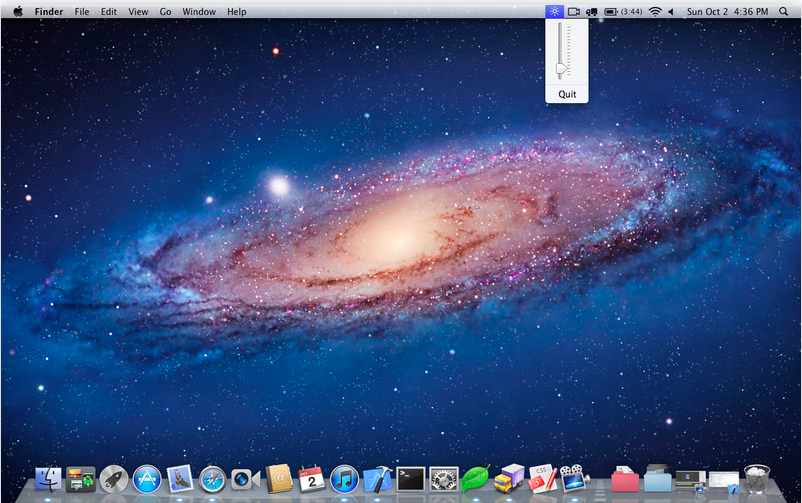
Task: Open FaceTime camera icon in Dock
Action: click(246, 479)
